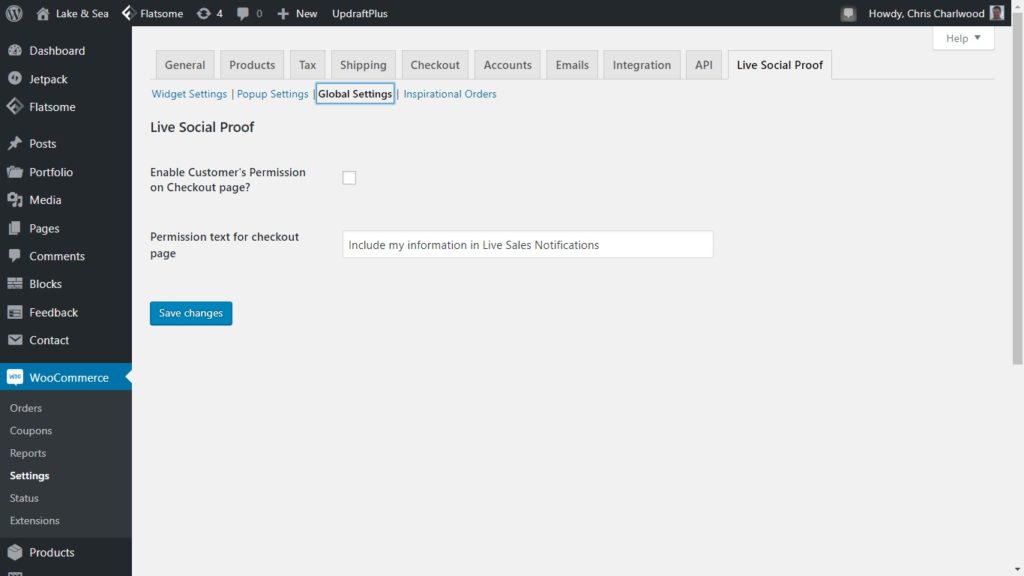Open the updates icon showing 4
The width and height of the screenshot is (1024, 576).
coord(204,13)
